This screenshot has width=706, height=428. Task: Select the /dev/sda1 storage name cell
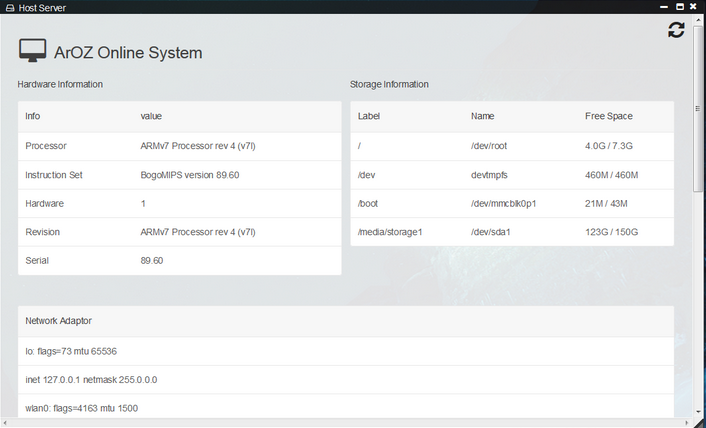click(490, 232)
